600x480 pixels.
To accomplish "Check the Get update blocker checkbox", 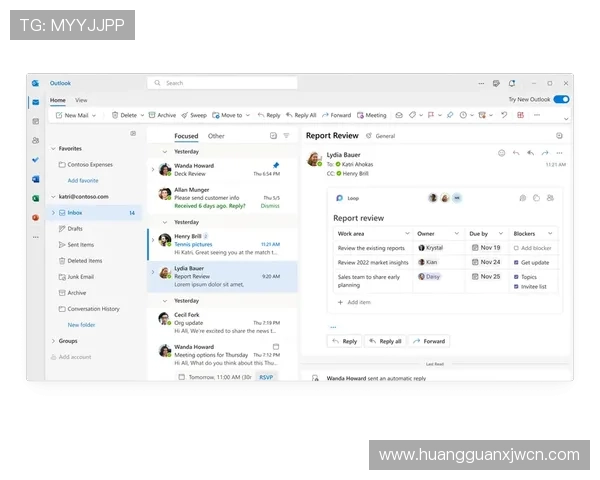I will coord(516,262).
